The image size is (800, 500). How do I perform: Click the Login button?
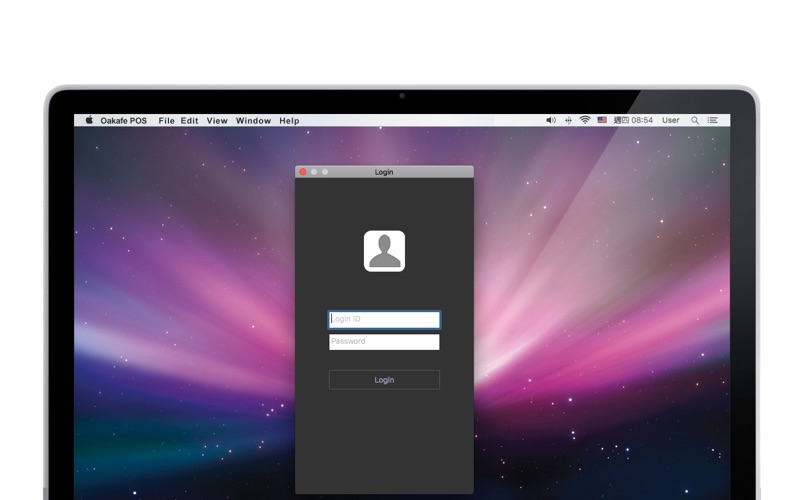(384, 380)
